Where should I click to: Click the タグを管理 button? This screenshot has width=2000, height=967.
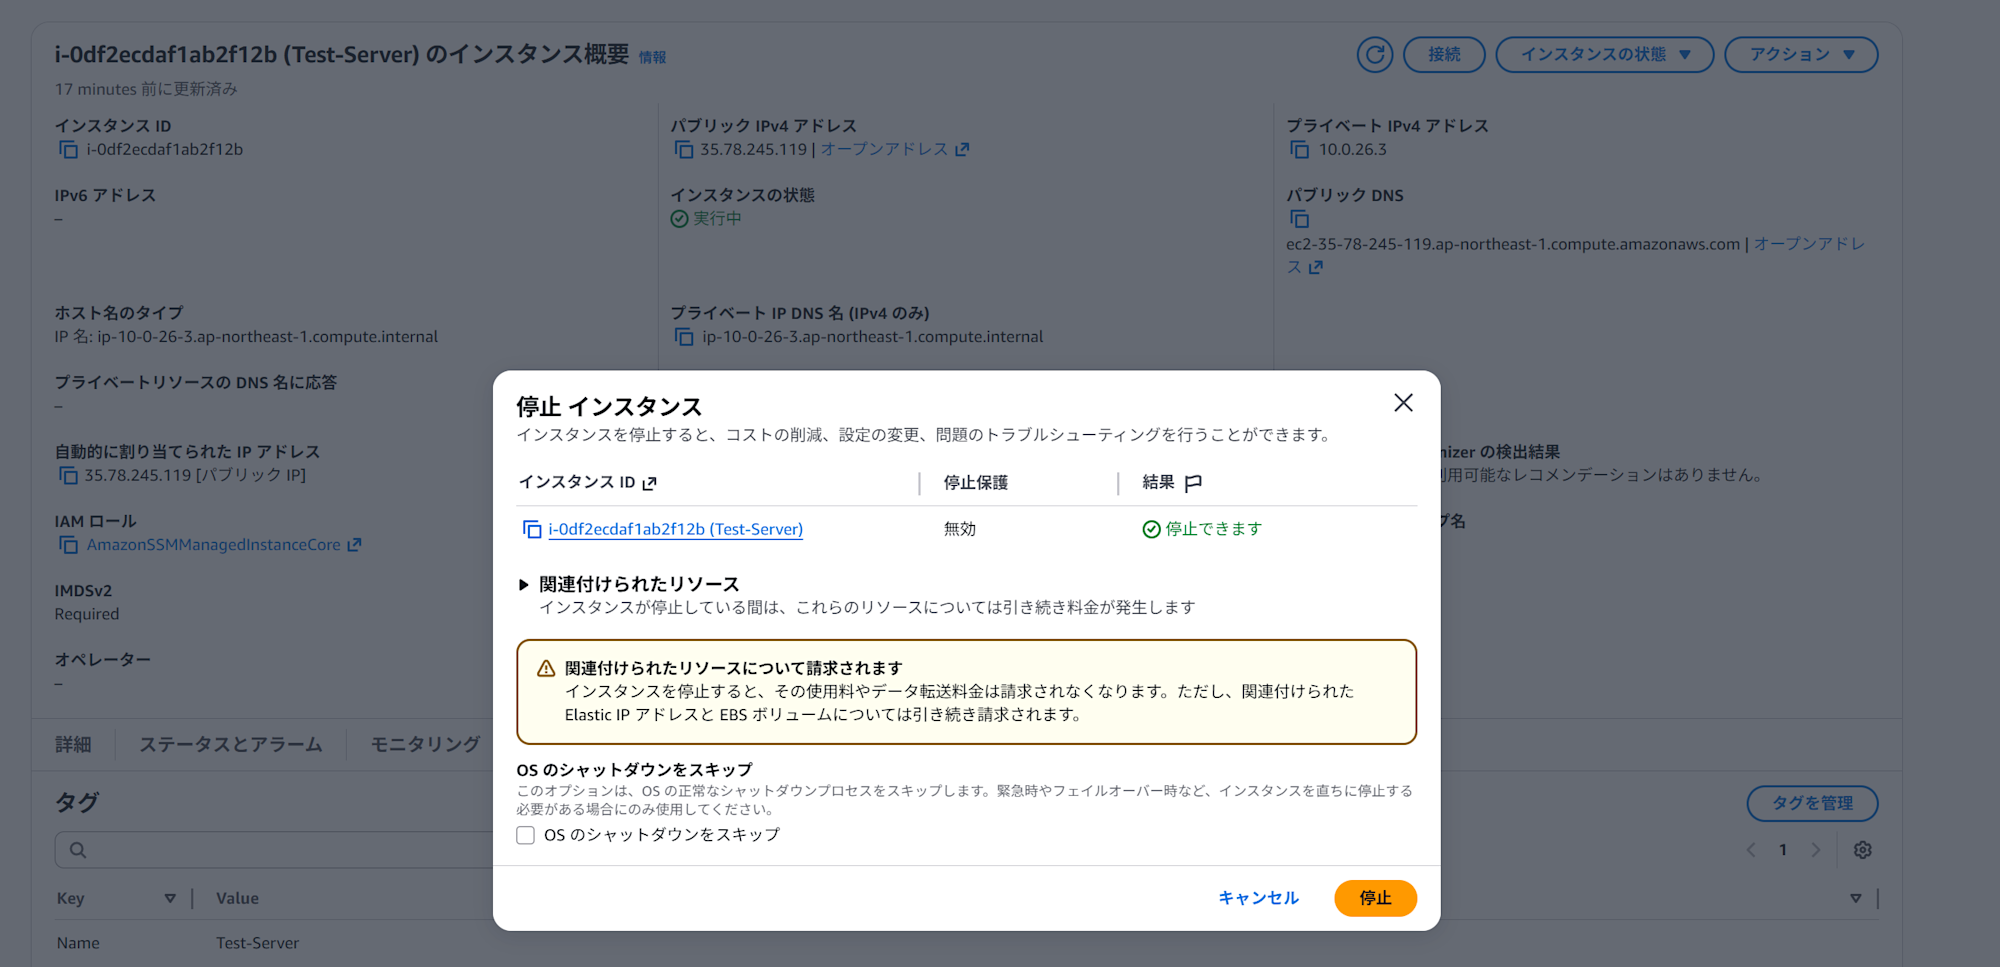pyautogui.click(x=1812, y=803)
